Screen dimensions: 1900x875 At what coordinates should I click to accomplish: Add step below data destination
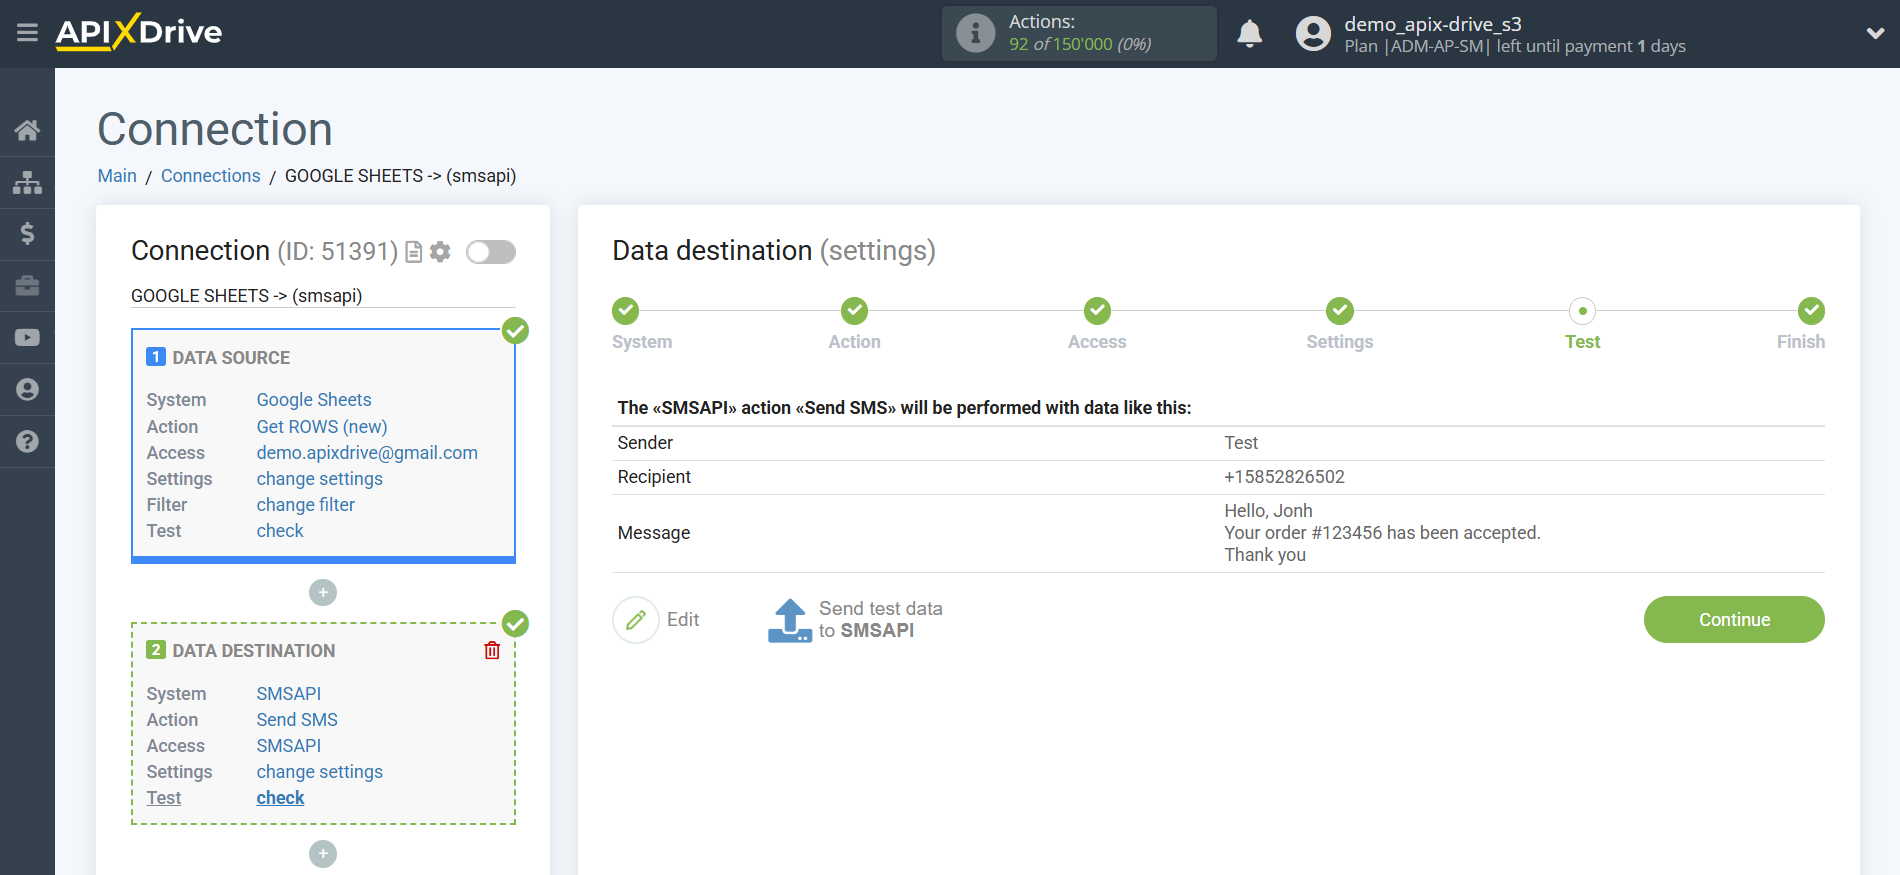pos(323,854)
